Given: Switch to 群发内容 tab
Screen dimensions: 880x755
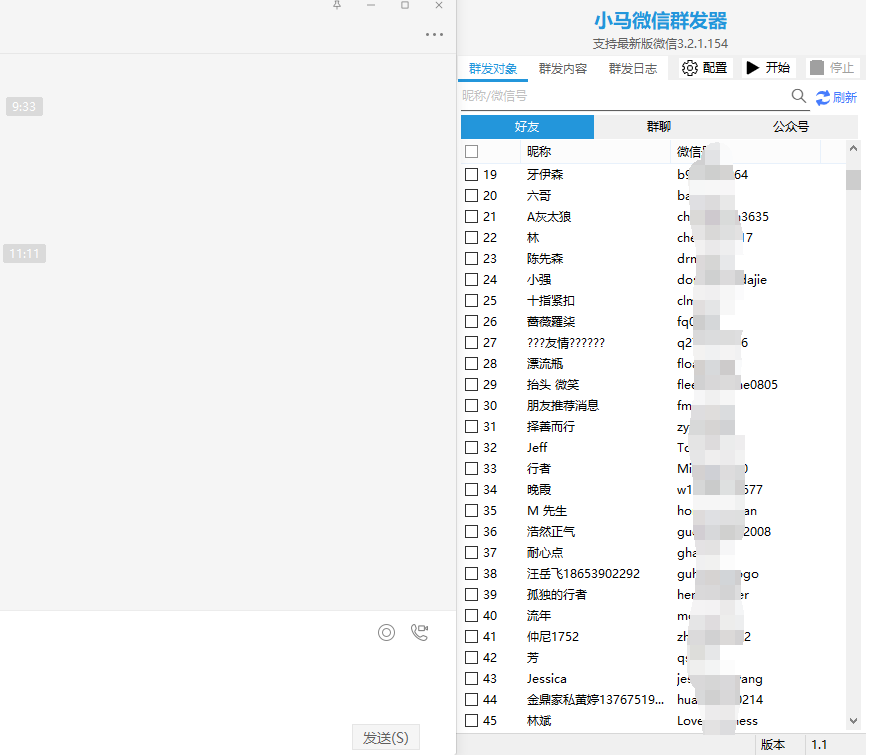Looking at the screenshot, I should coord(562,68).
